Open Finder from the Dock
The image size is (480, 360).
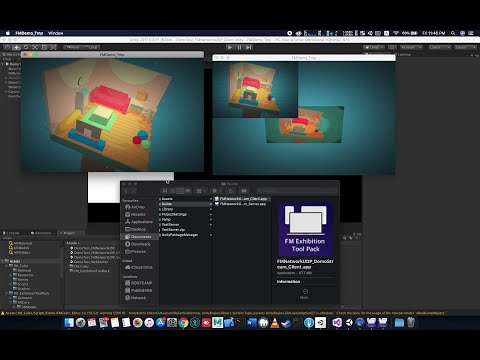pos(69,322)
